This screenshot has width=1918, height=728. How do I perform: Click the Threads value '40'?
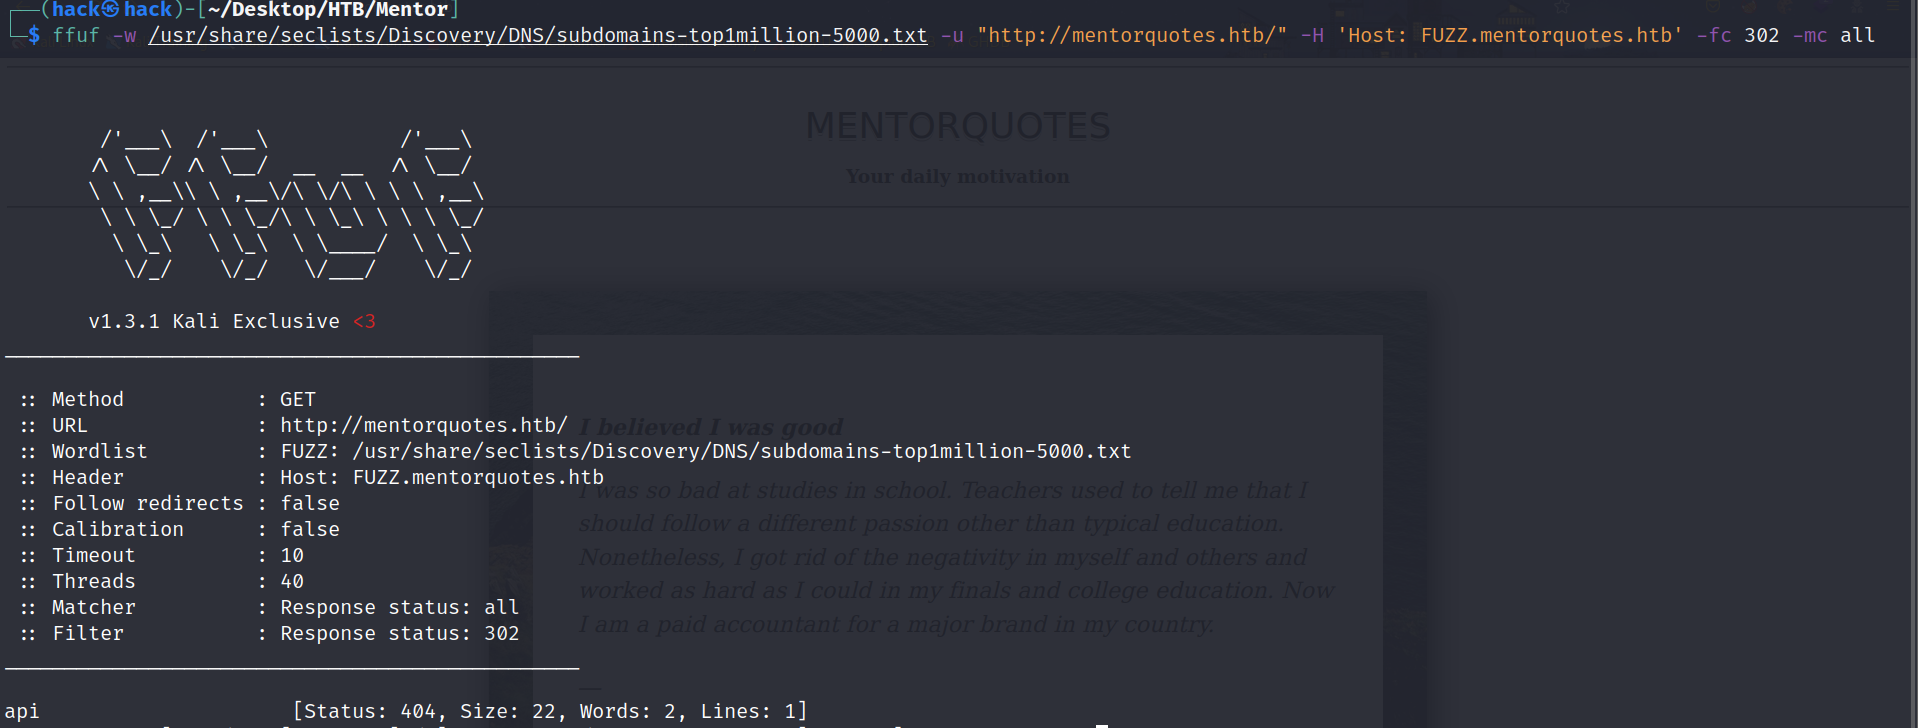[292, 581]
